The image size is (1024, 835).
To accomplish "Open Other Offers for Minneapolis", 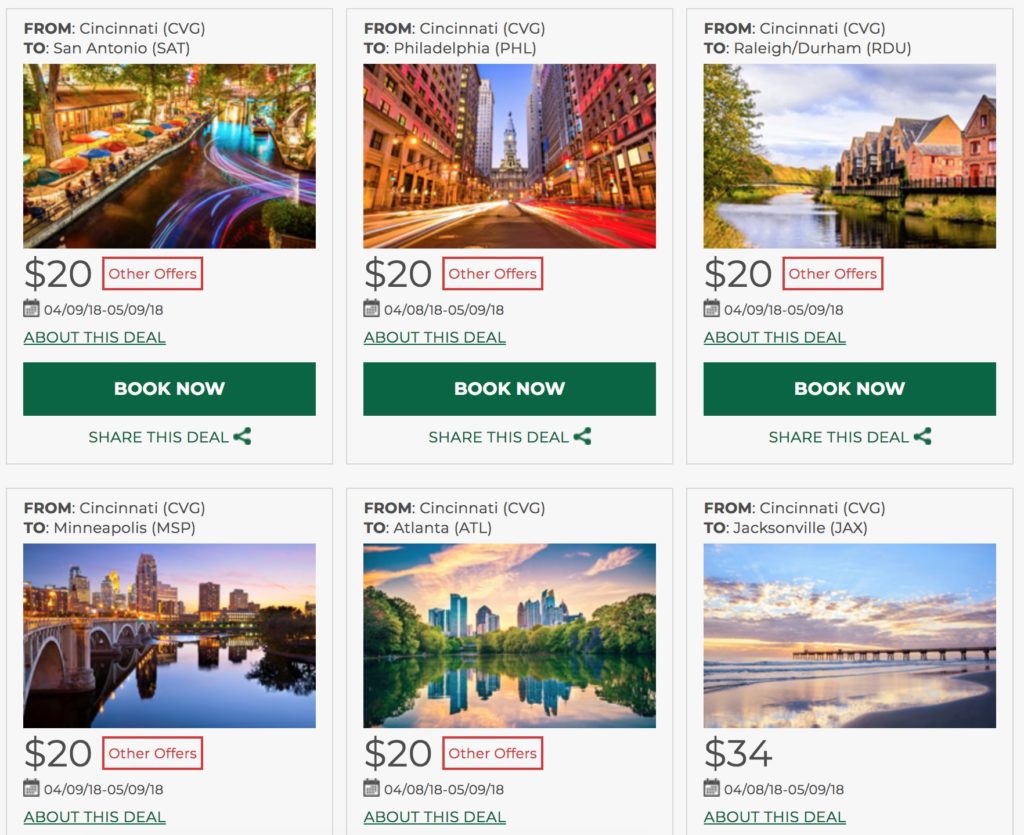I will 152,753.
